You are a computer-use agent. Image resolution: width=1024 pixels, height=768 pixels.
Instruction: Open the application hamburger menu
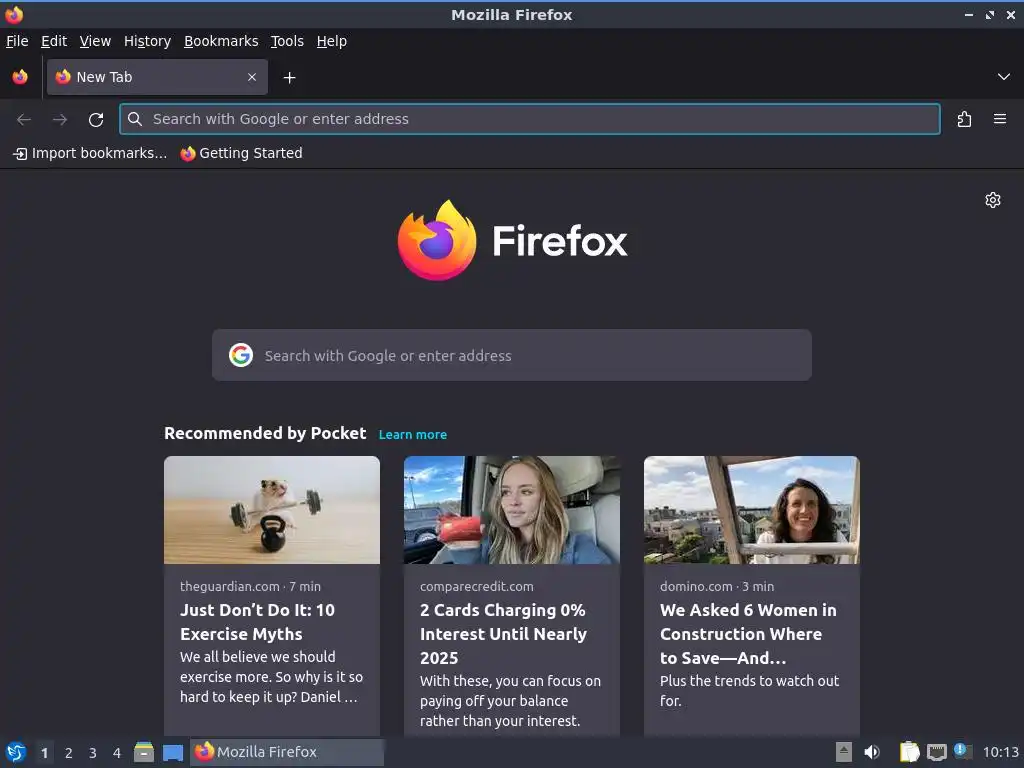[1000, 119]
